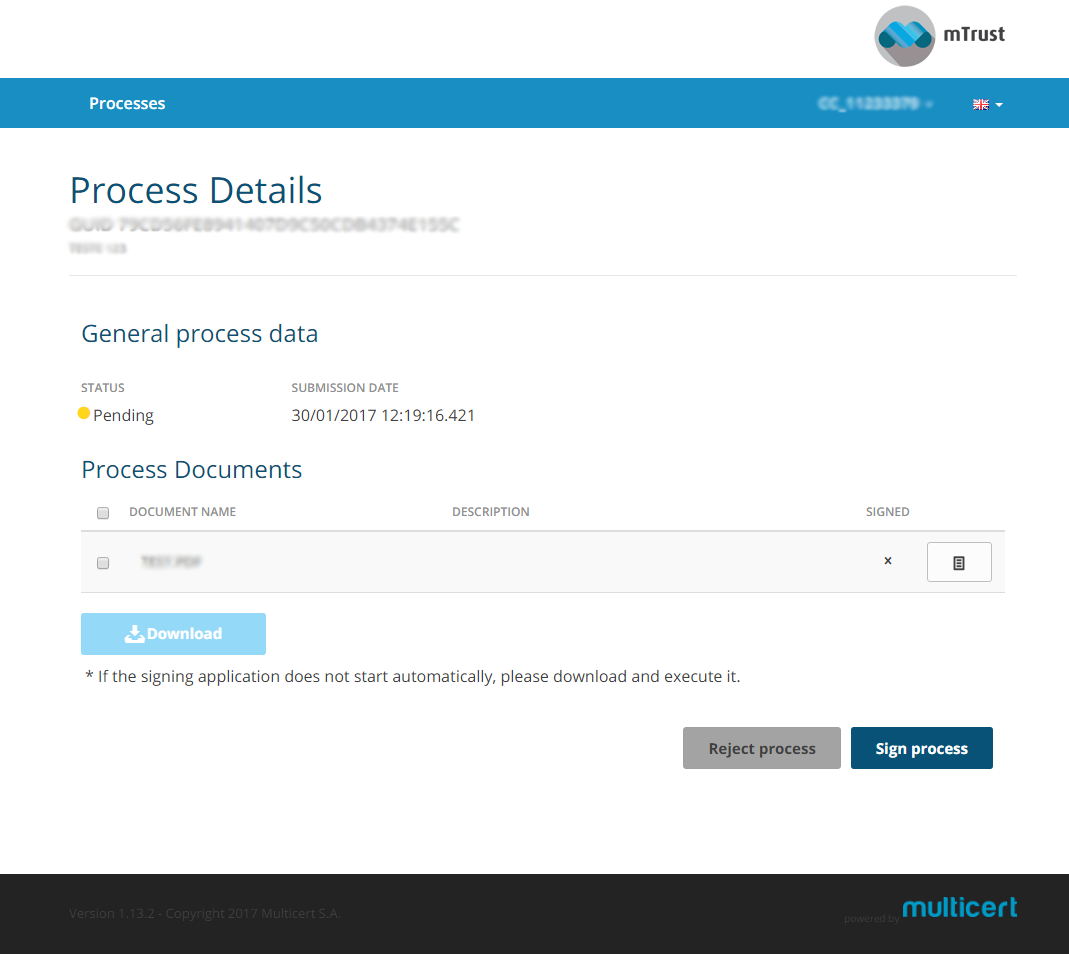Click the DOCUMENT NAME column header
Screen dimensions: 1069x954
pos(182,512)
